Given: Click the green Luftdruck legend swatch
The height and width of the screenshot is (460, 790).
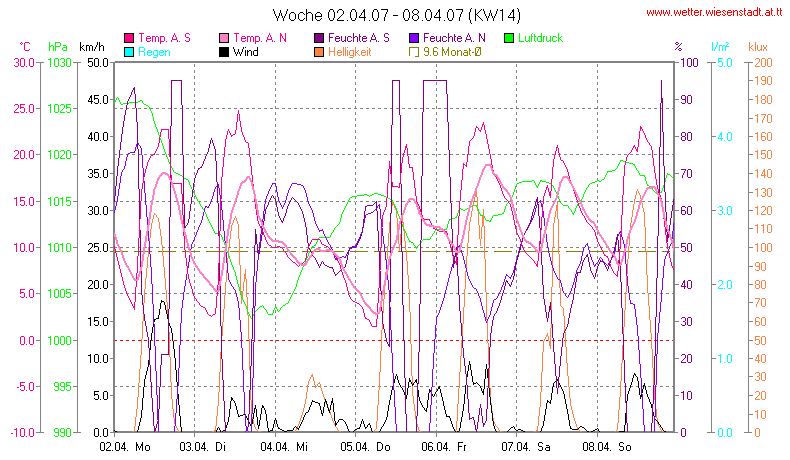Looking at the screenshot, I should 509,38.
